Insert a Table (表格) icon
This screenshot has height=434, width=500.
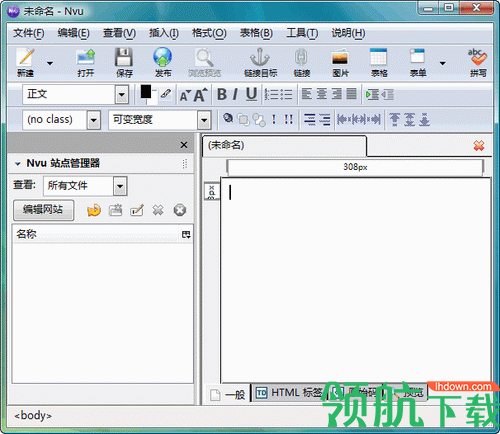point(379,62)
